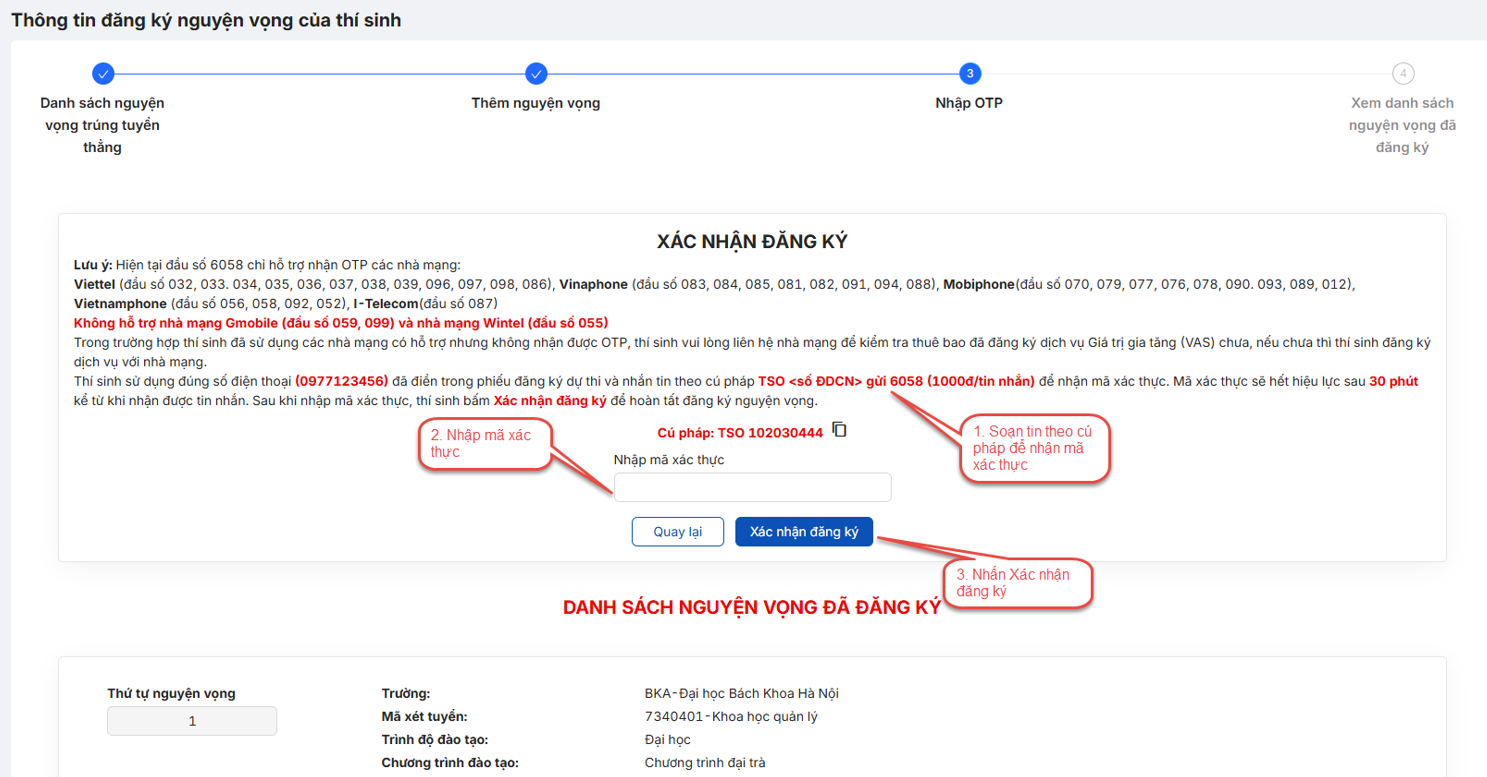
Task: Click the Đại học training level value
Action: tap(668, 739)
